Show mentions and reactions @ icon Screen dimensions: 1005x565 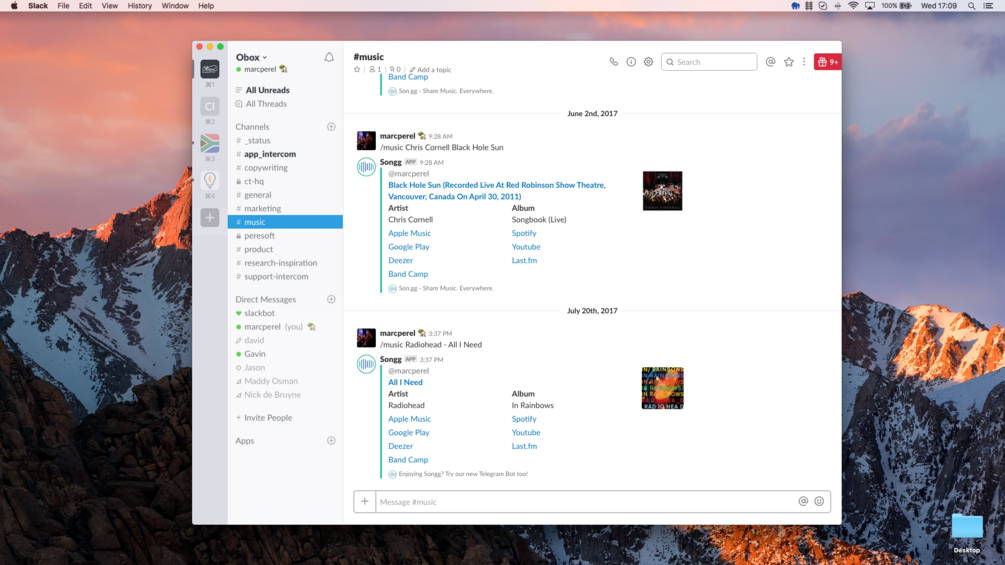(x=770, y=62)
